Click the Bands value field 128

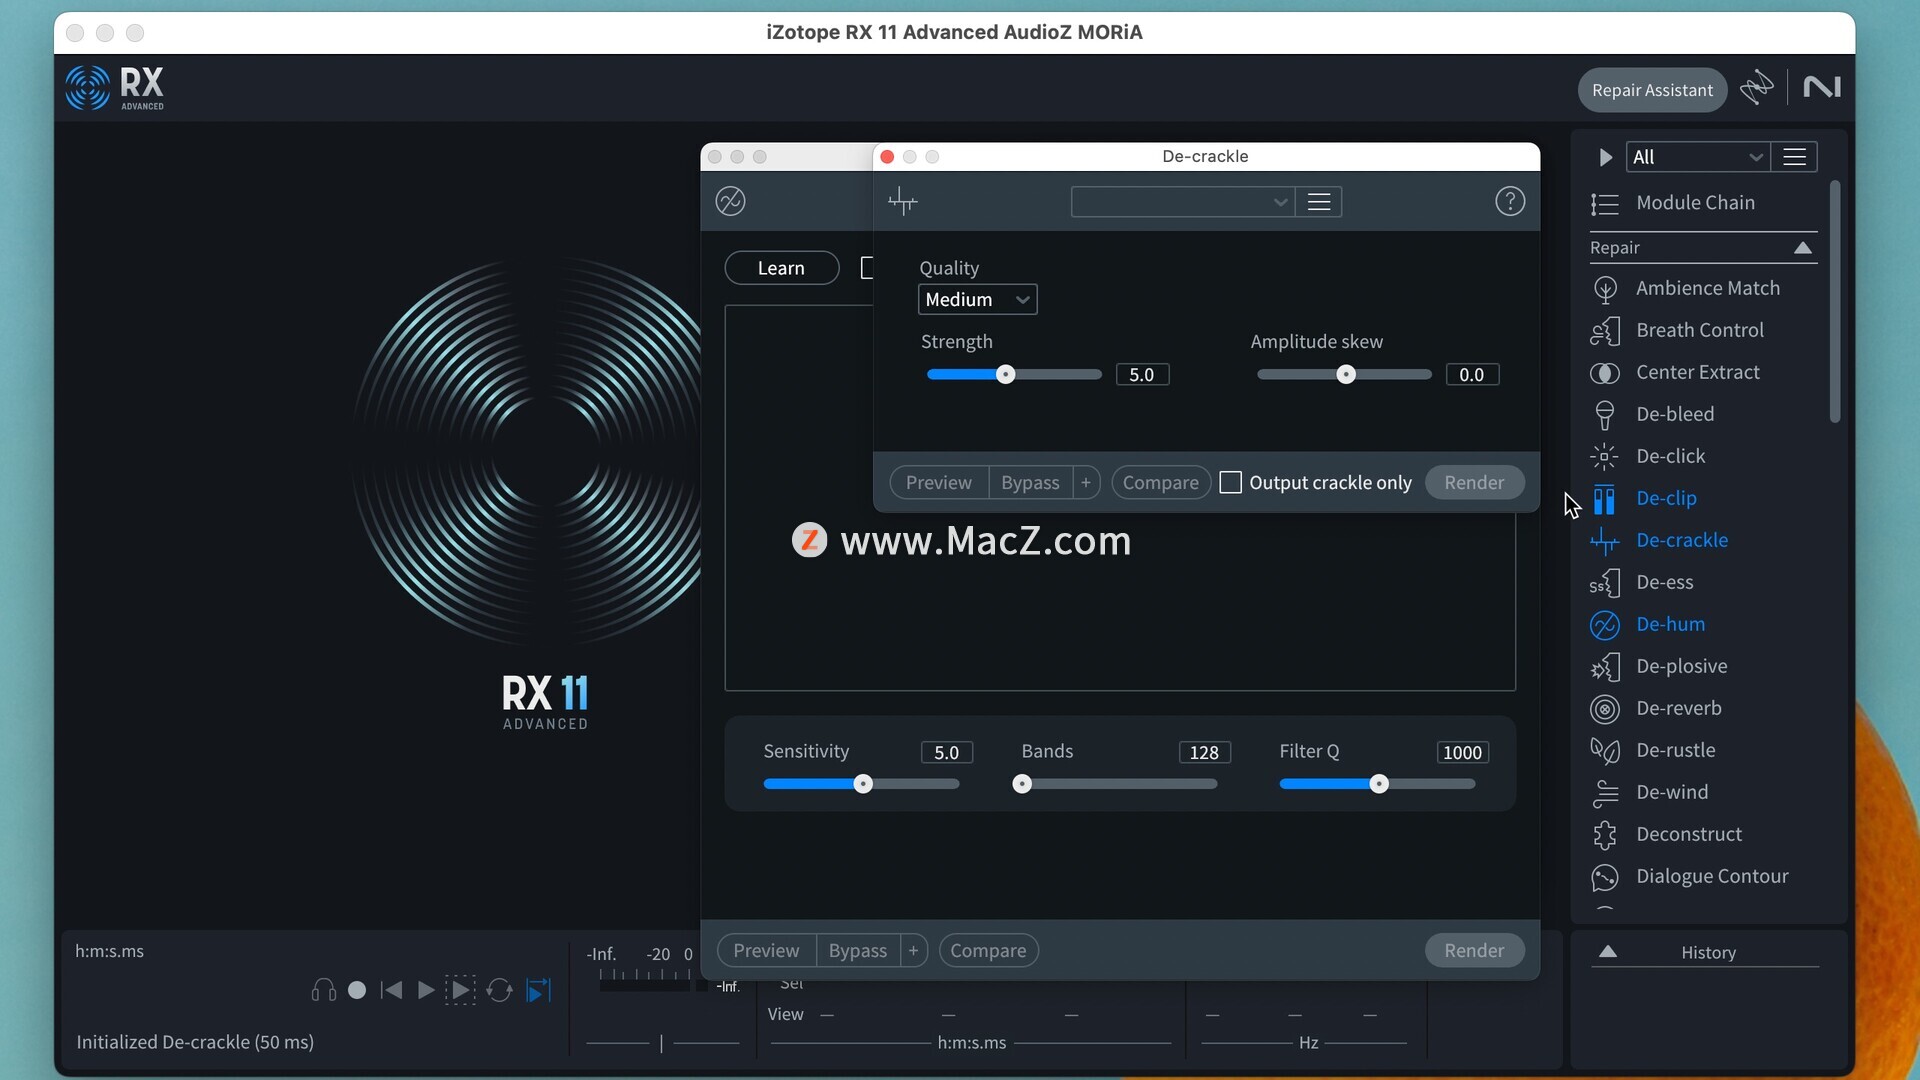(1204, 753)
